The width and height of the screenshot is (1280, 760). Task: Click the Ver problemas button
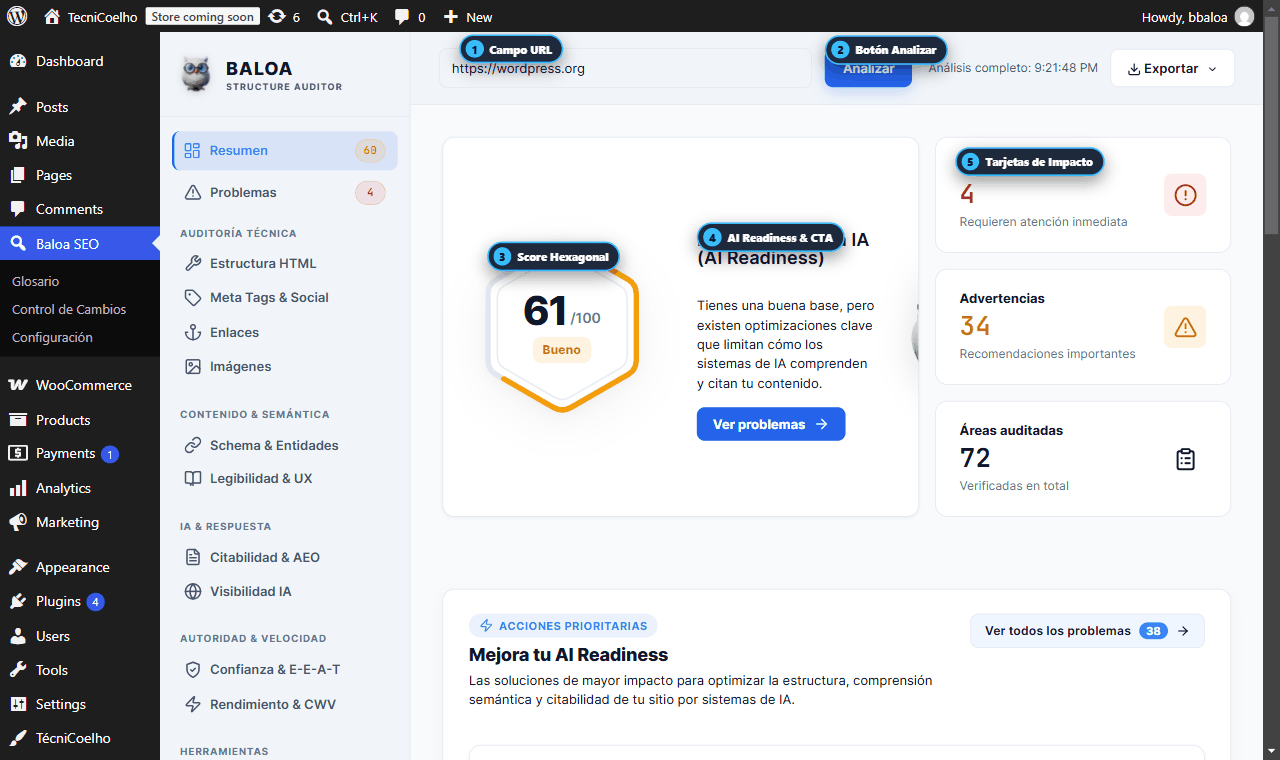point(771,424)
